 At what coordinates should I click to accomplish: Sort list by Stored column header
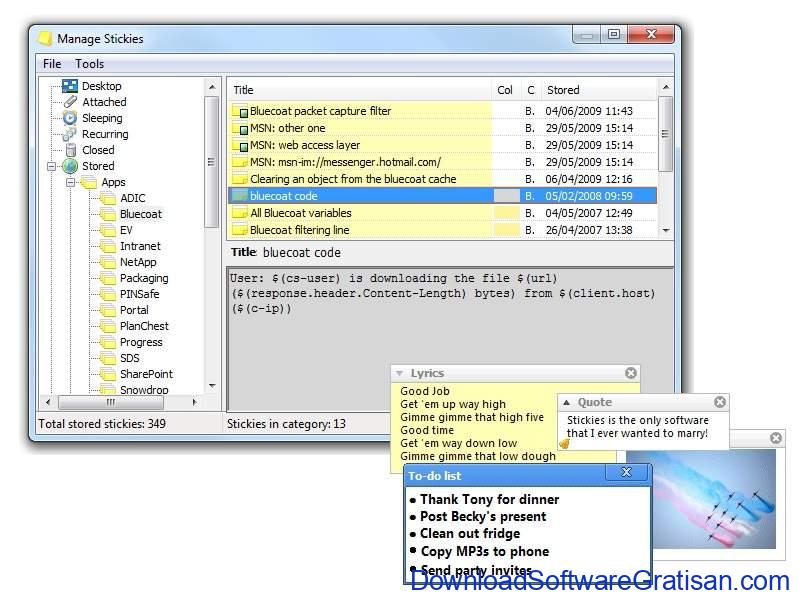pos(598,90)
